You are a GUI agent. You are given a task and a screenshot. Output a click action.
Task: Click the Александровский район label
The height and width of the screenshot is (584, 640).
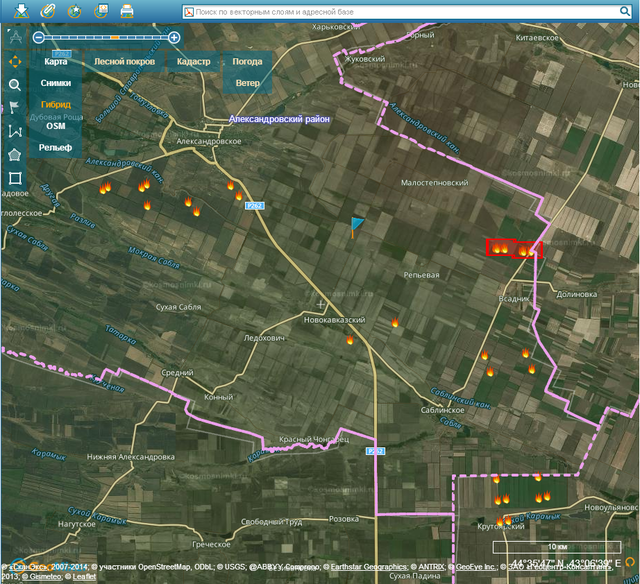pyautogui.click(x=279, y=119)
